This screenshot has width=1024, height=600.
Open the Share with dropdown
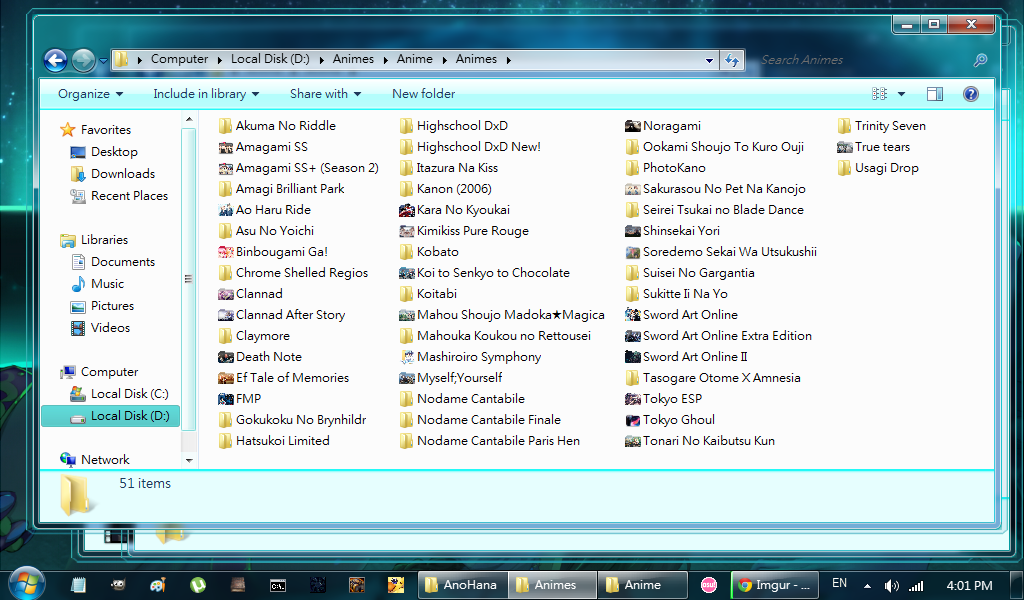(325, 94)
